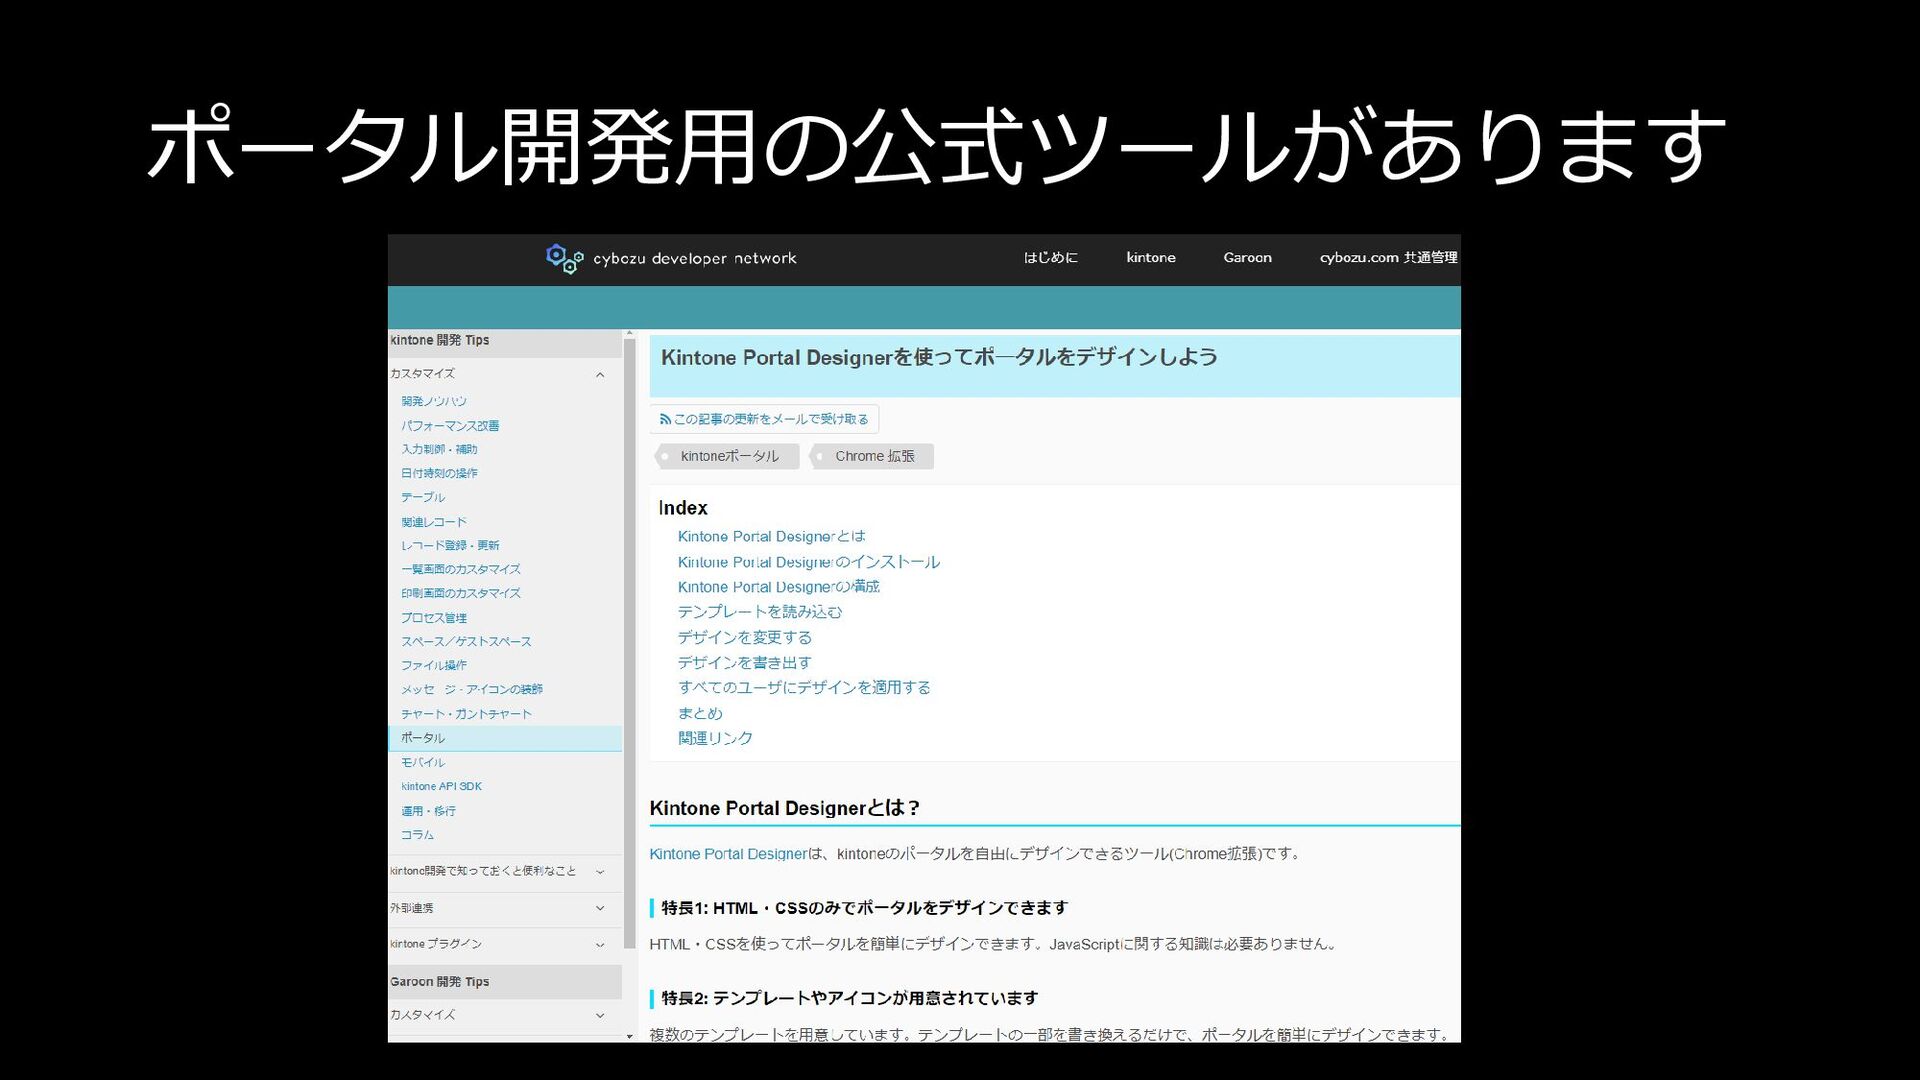Image resolution: width=1920 pixels, height=1080 pixels.
Task: Click kintone 開発 Tips sidebar heading
Action: click(x=440, y=341)
